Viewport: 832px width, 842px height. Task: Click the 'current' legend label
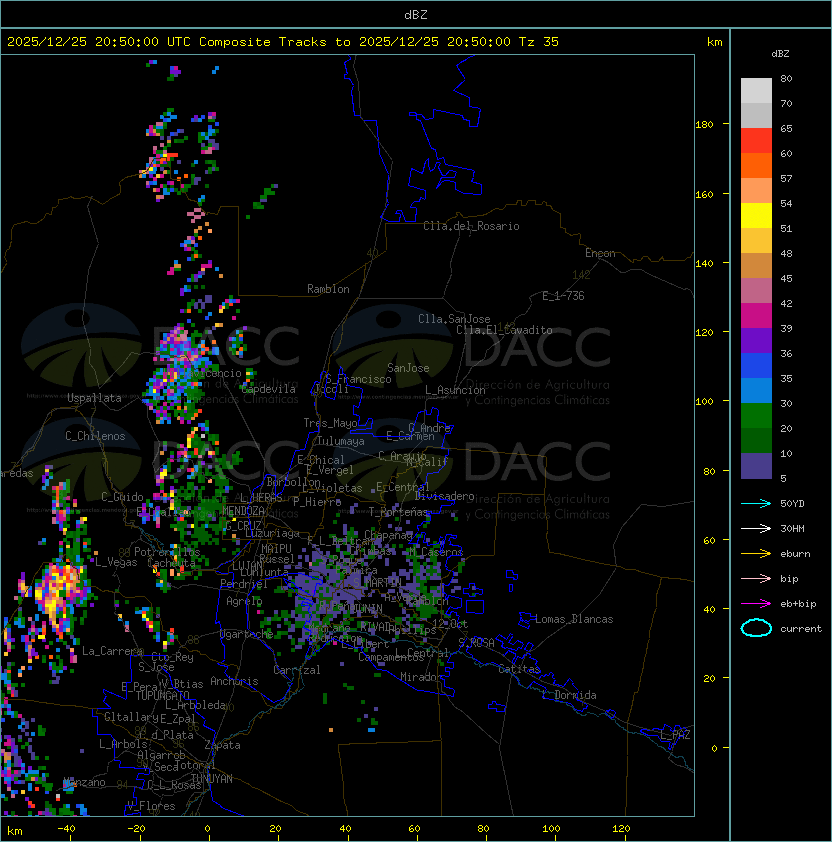[801, 629]
